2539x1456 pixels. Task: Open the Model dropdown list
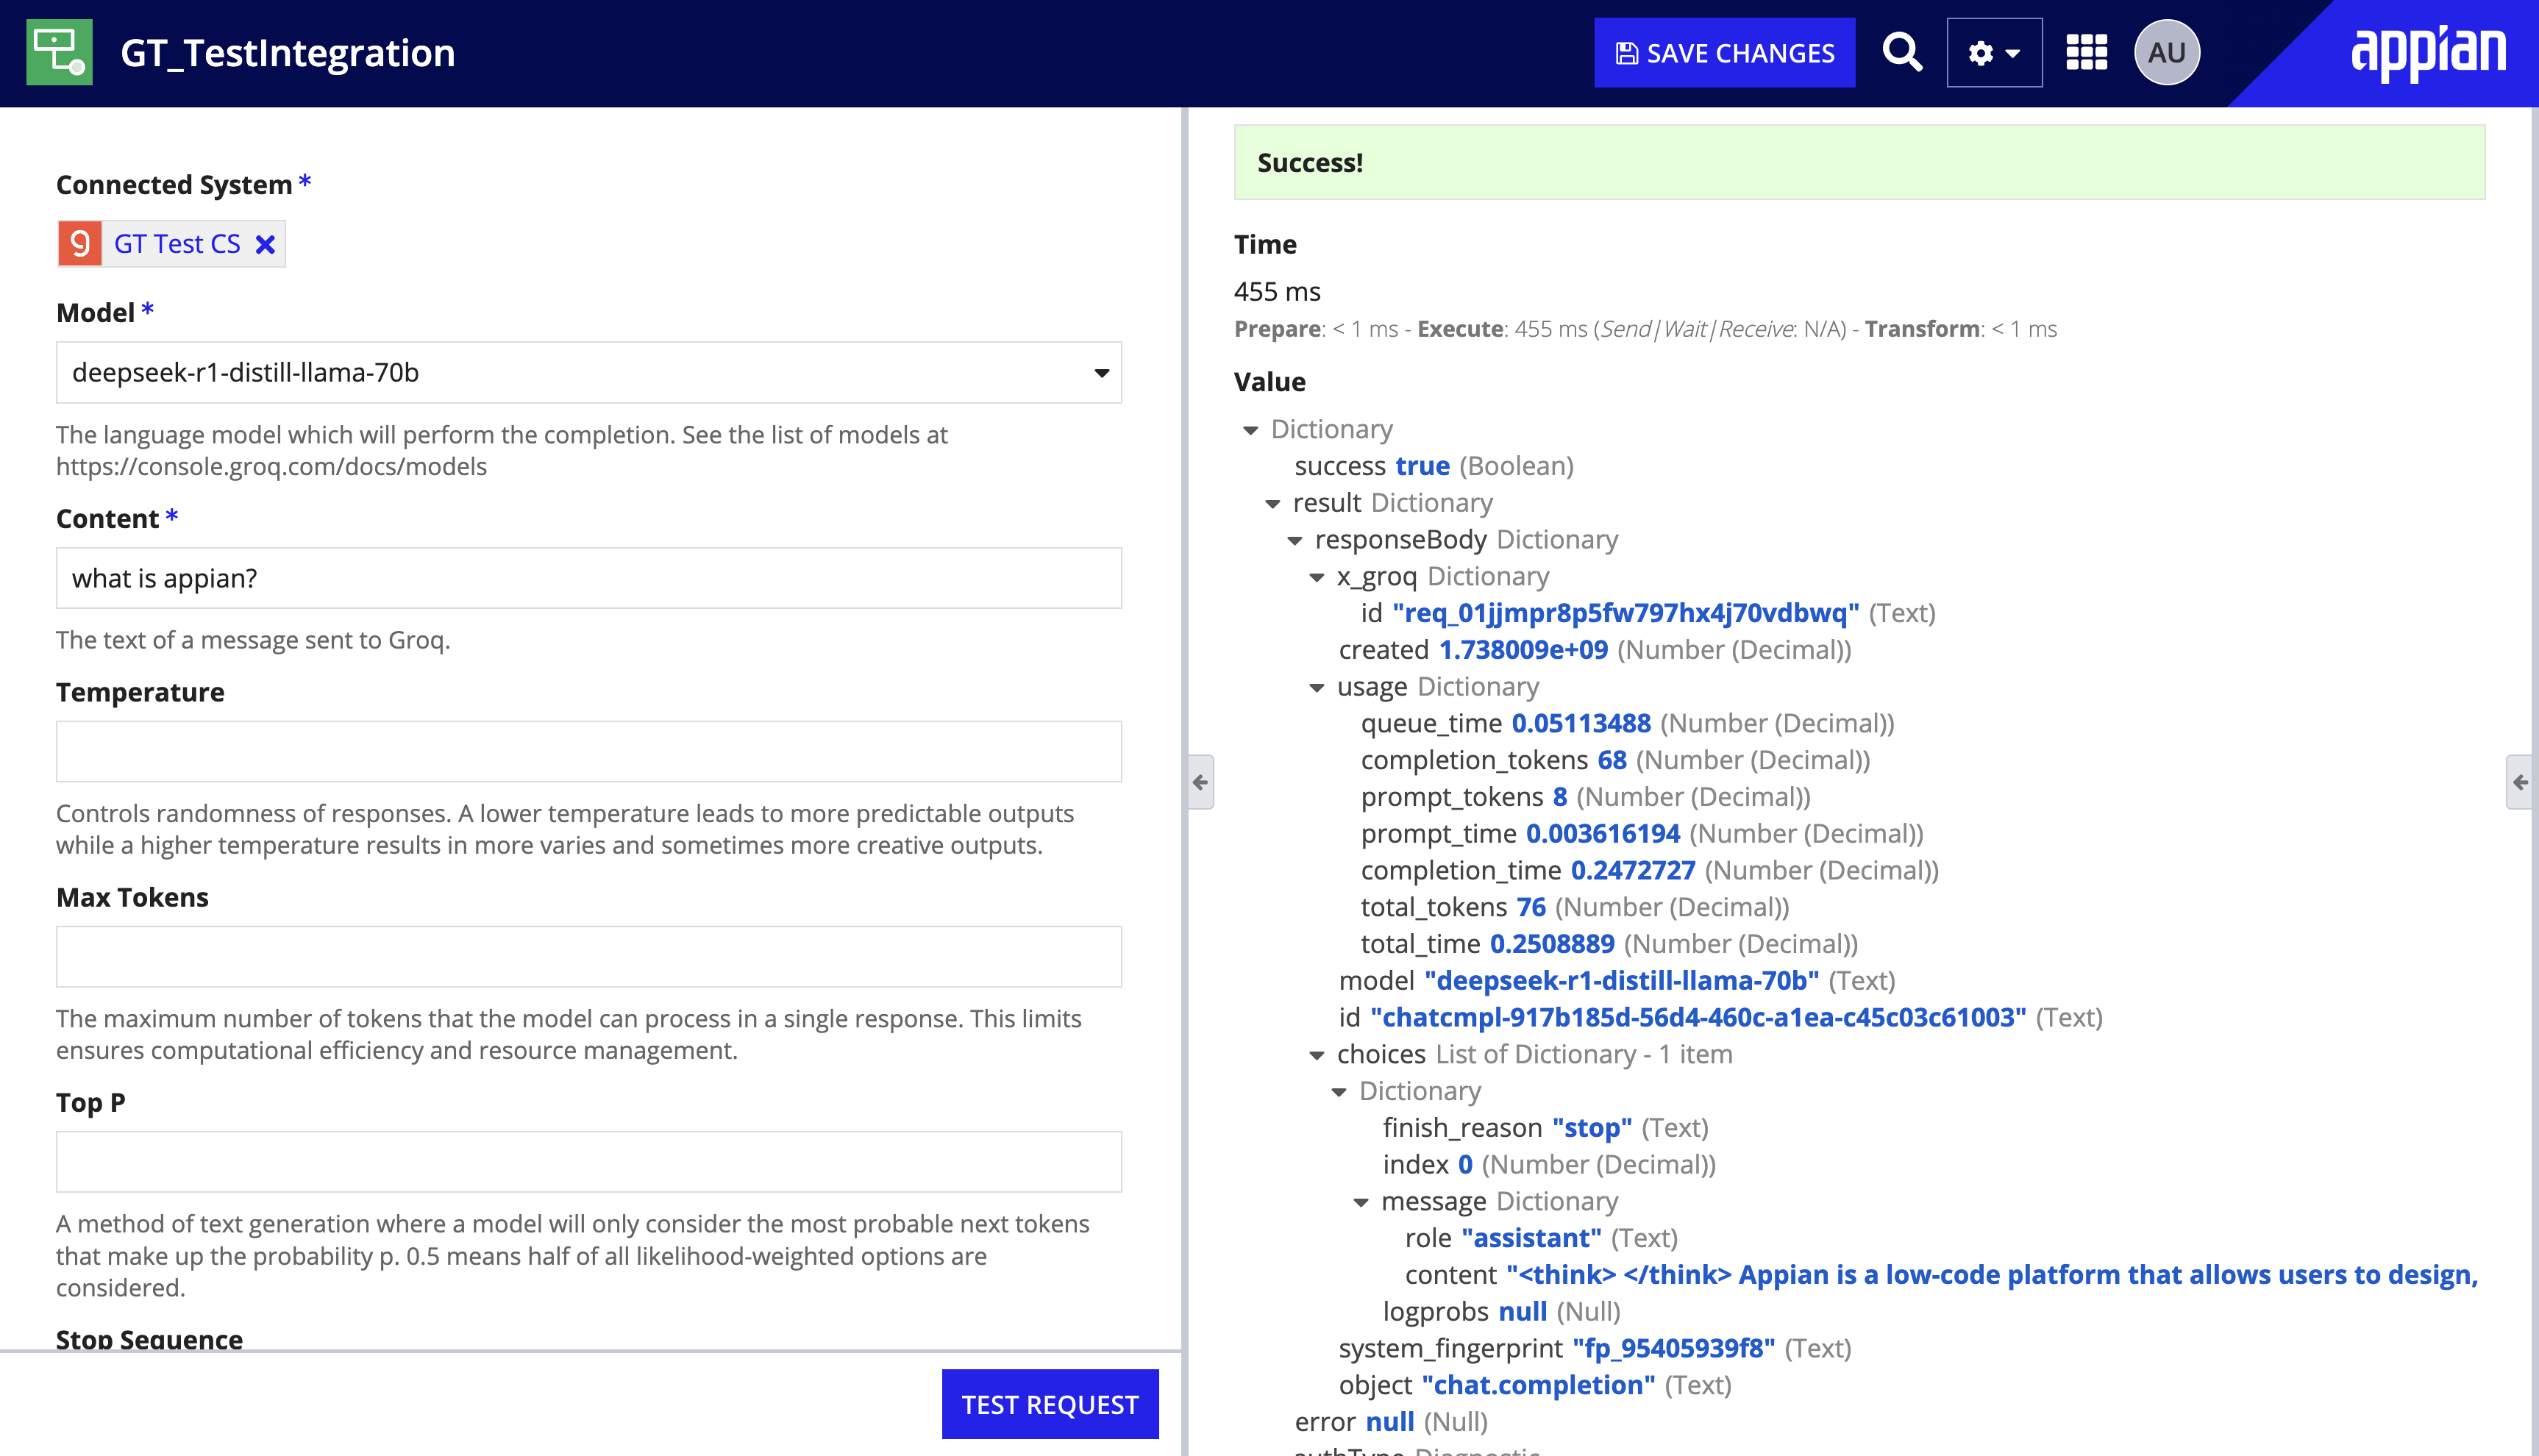589,372
